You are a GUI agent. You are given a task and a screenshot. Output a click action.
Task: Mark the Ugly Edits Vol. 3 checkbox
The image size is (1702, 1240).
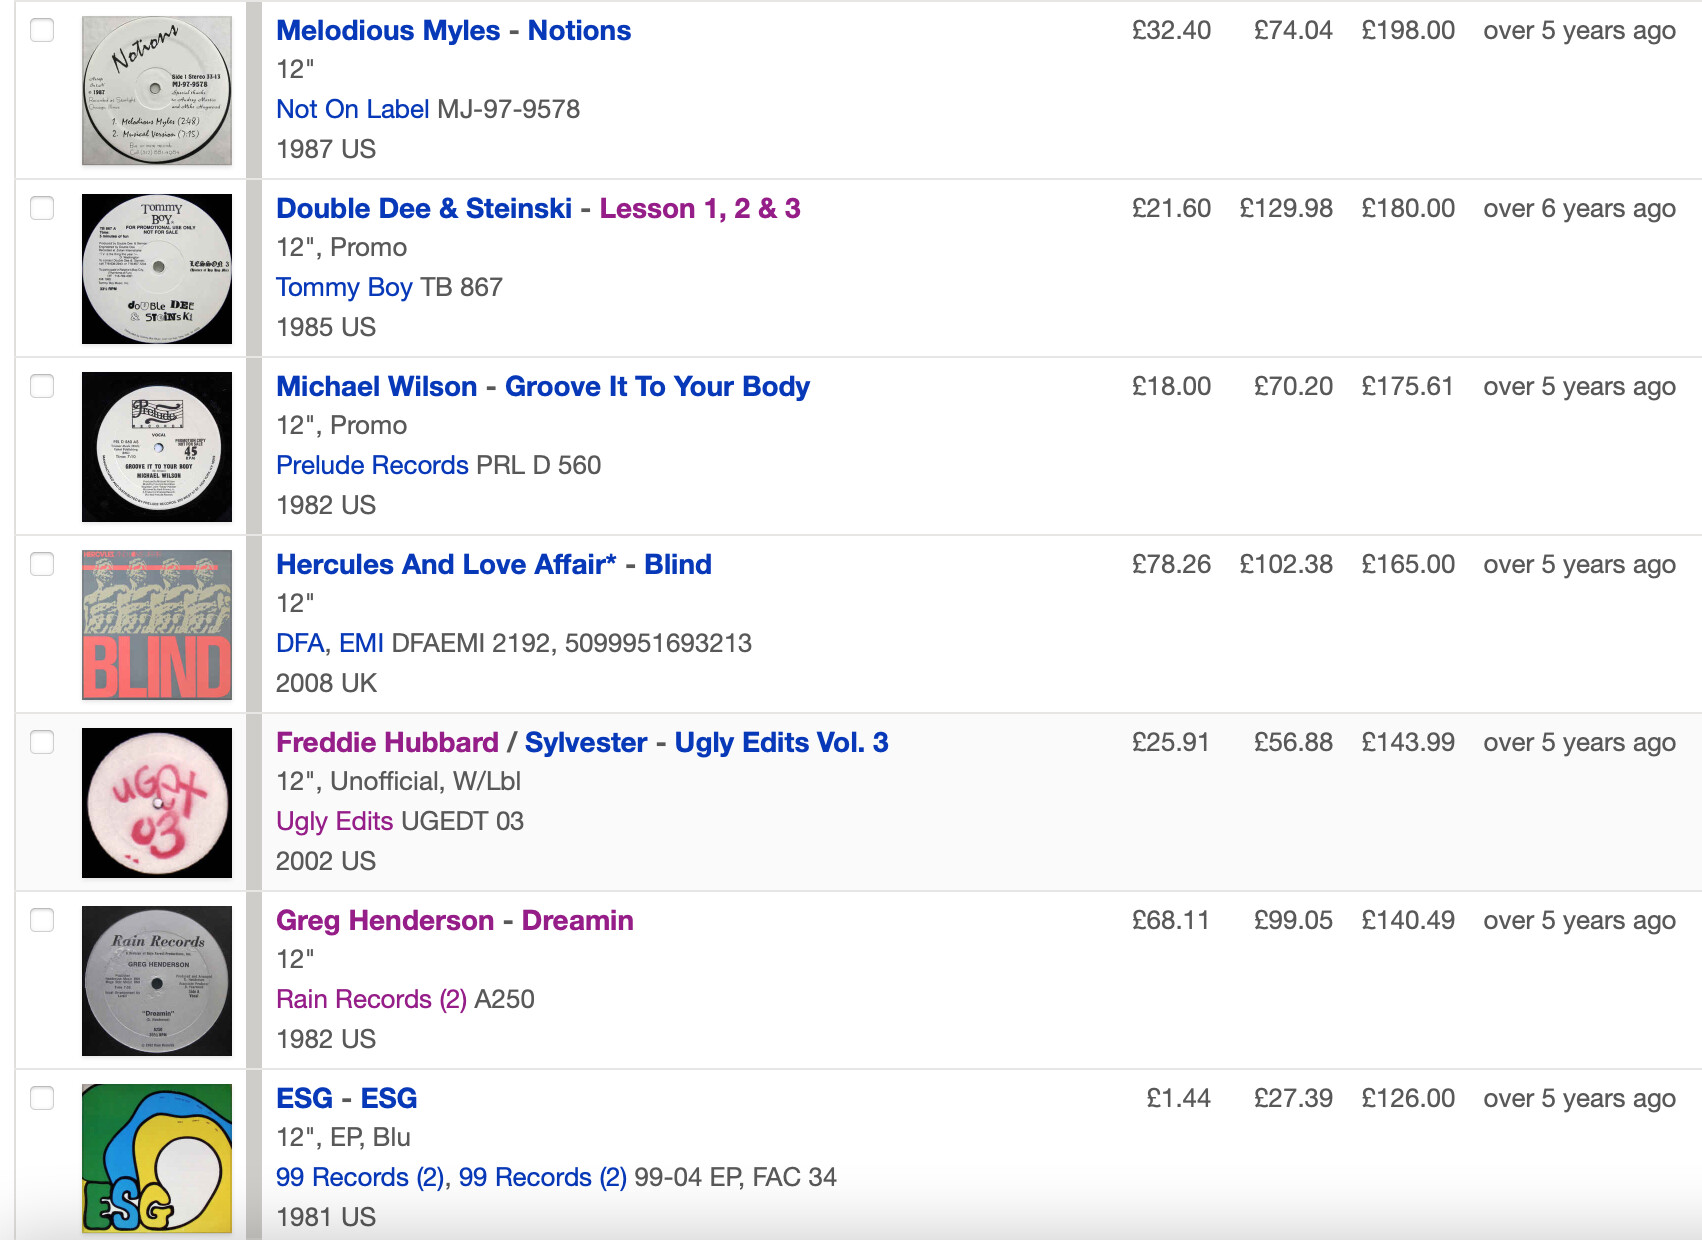click(x=42, y=742)
